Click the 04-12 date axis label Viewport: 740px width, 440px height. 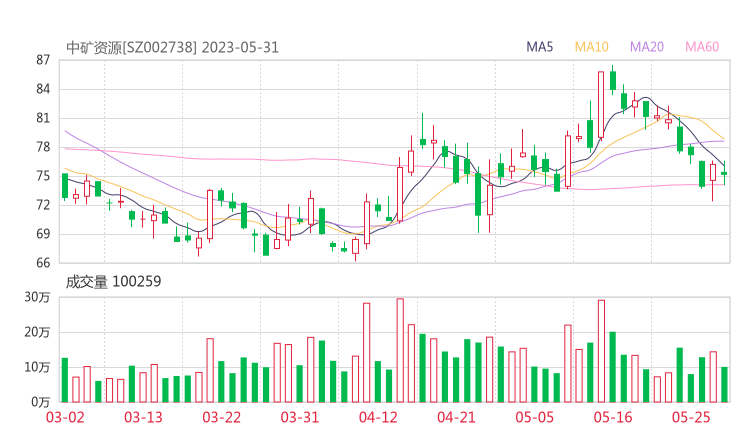(x=378, y=417)
